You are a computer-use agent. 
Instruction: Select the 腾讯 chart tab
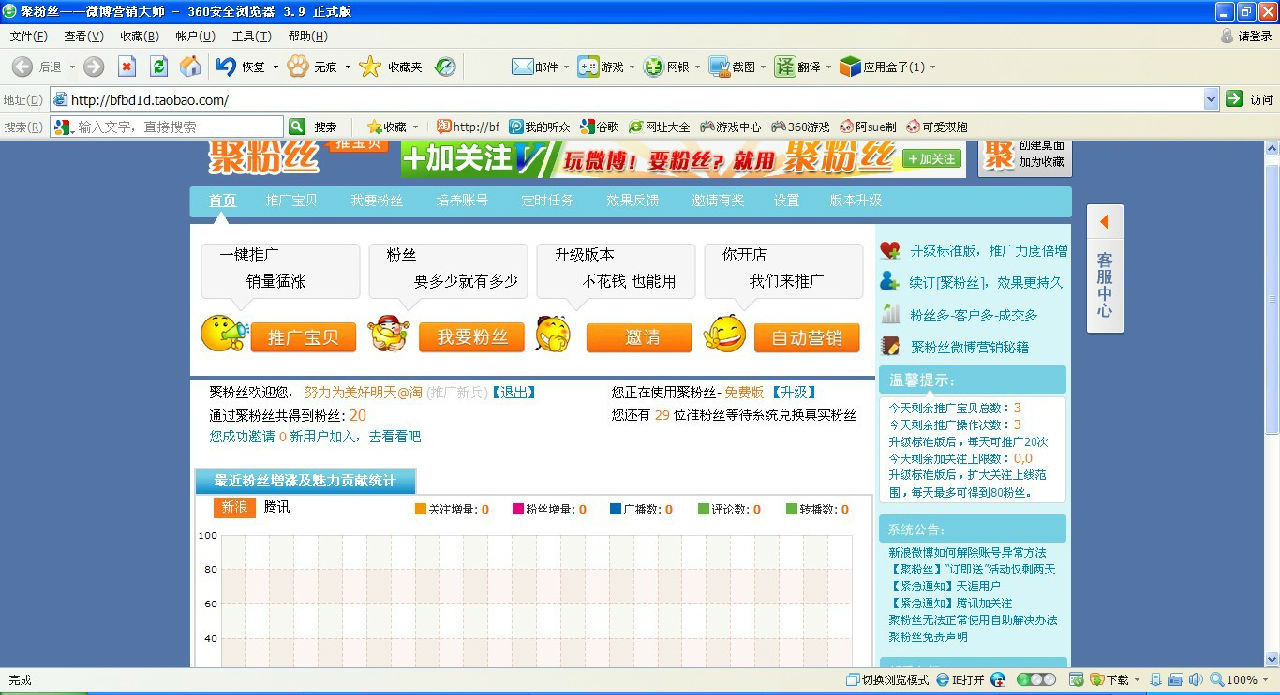(277, 508)
